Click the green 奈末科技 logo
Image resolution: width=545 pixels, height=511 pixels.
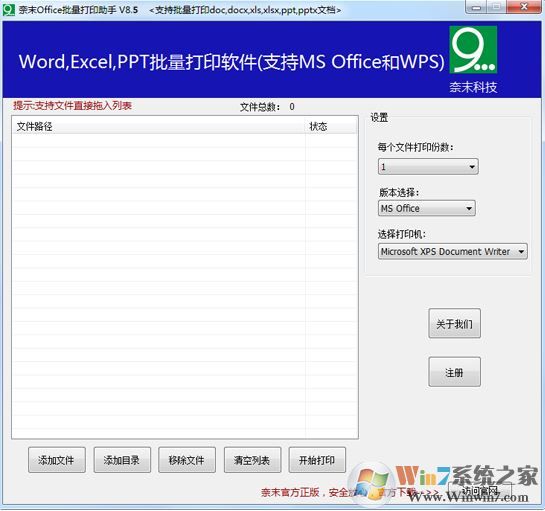(473, 50)
